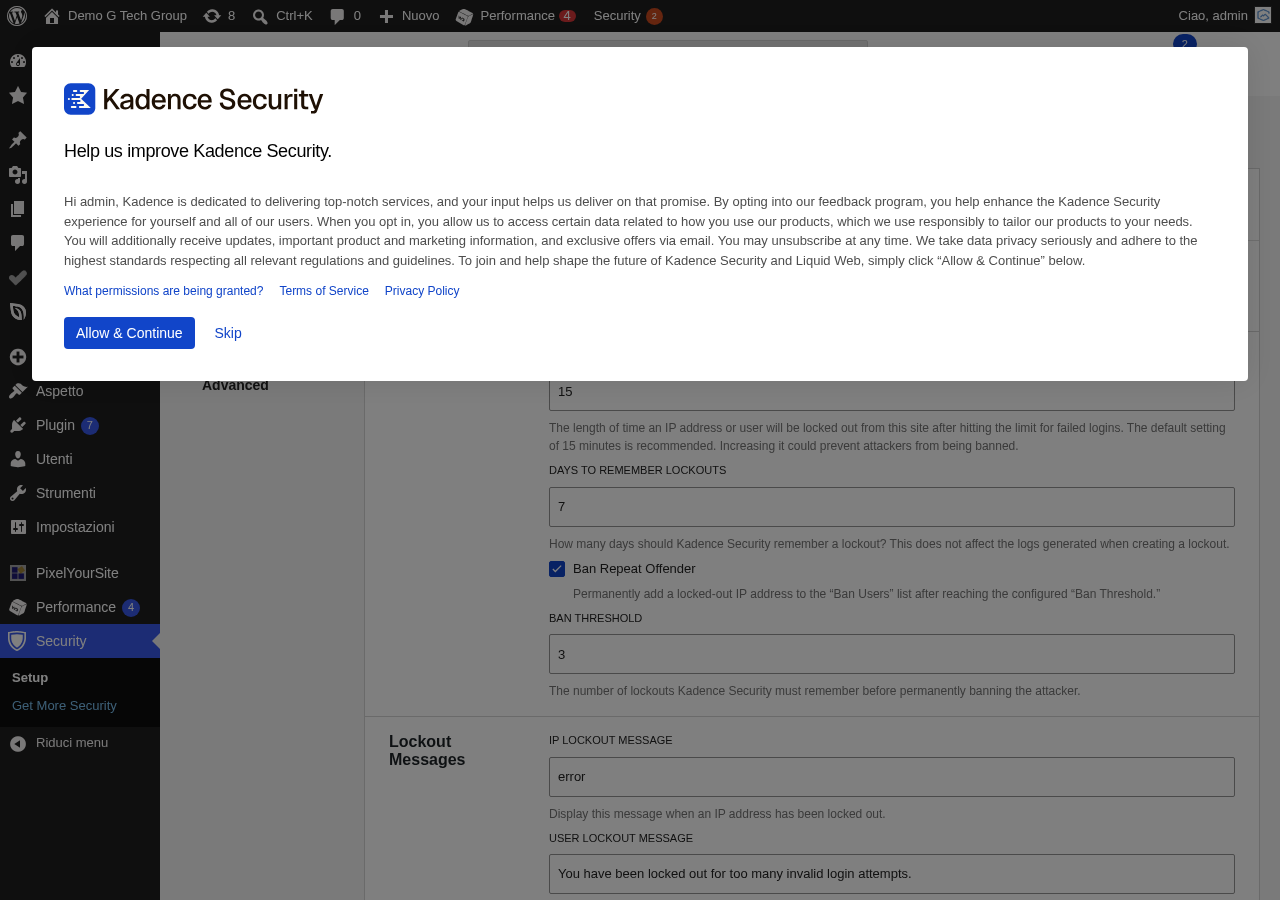
Task: Open Plugin menu label
Action: click(55, 425)
